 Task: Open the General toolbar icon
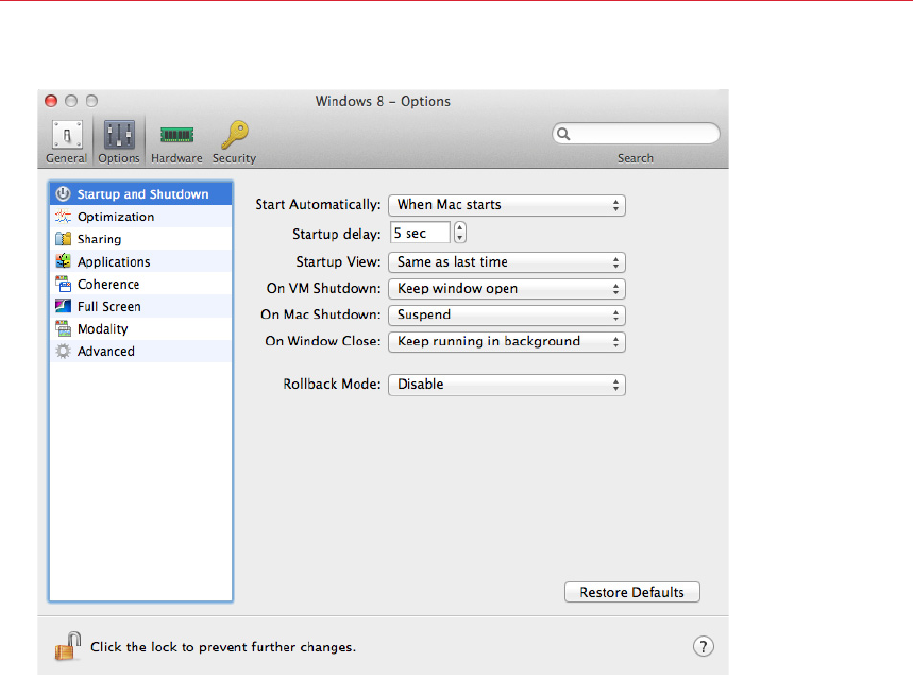pyautogui.click(x=67, y=135)
